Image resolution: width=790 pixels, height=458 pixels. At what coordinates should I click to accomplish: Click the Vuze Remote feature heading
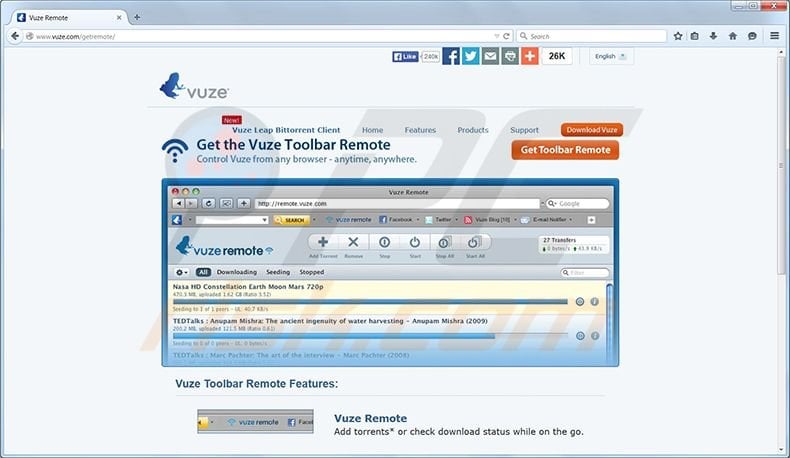(x=370, y=418)
